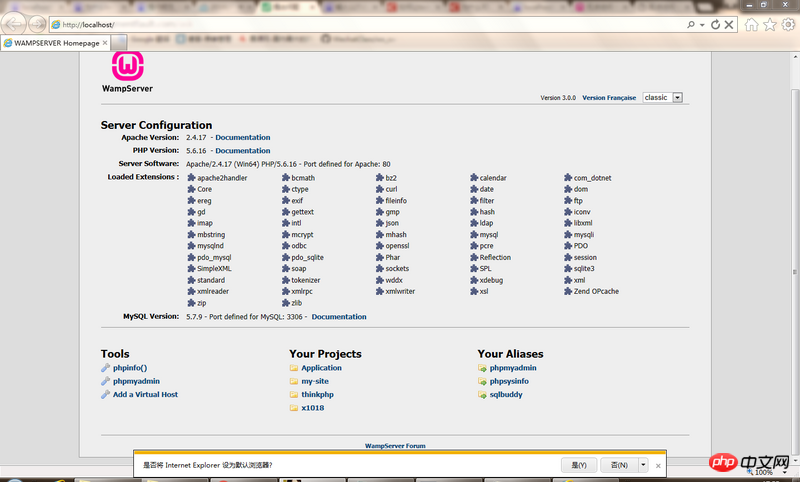Click folder icon next to x1018 project
Image resolution: width=800 pixels, height=482 pixels.
pos(294,408)
